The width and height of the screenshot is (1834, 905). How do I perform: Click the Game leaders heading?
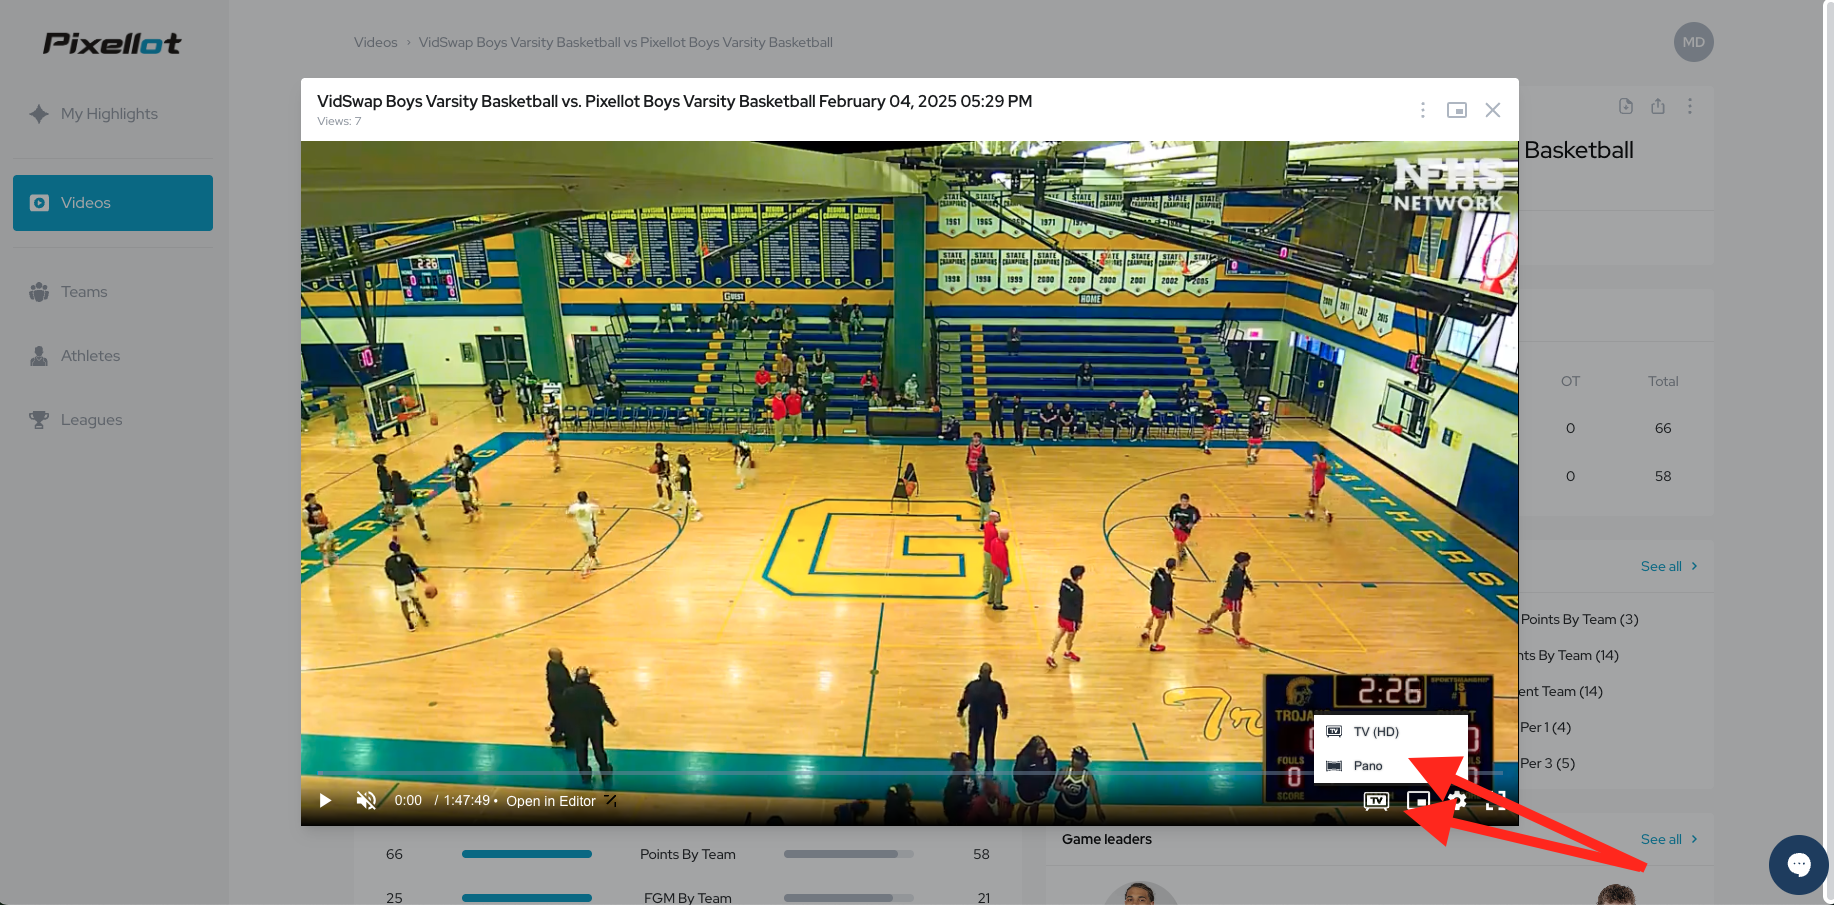click(1107, 839)
